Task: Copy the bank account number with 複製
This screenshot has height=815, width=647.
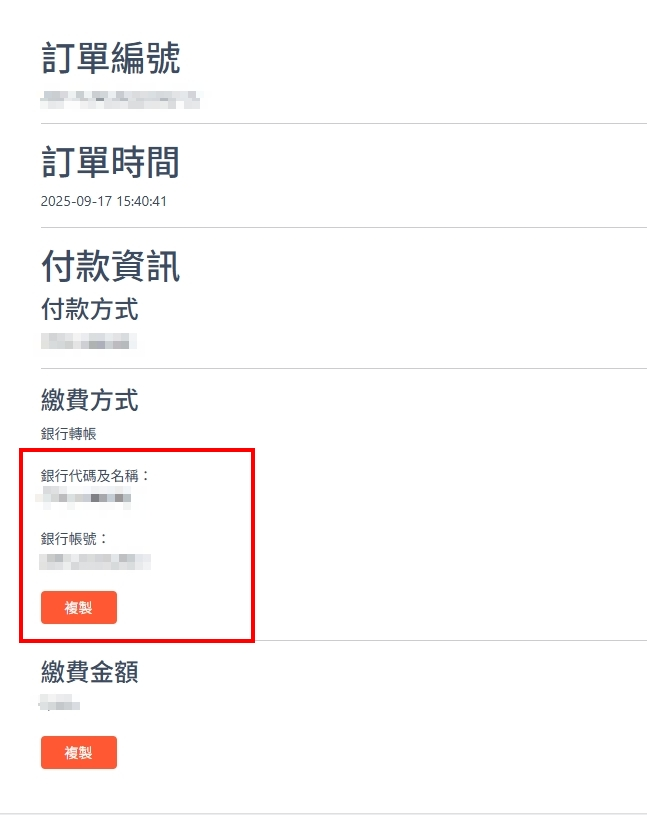Action: point(78,608)
